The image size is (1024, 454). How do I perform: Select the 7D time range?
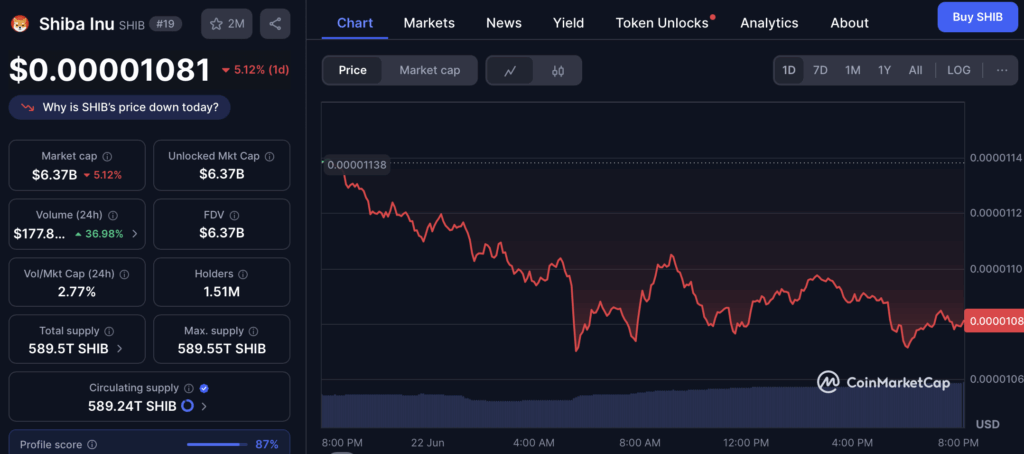point(820,71)
